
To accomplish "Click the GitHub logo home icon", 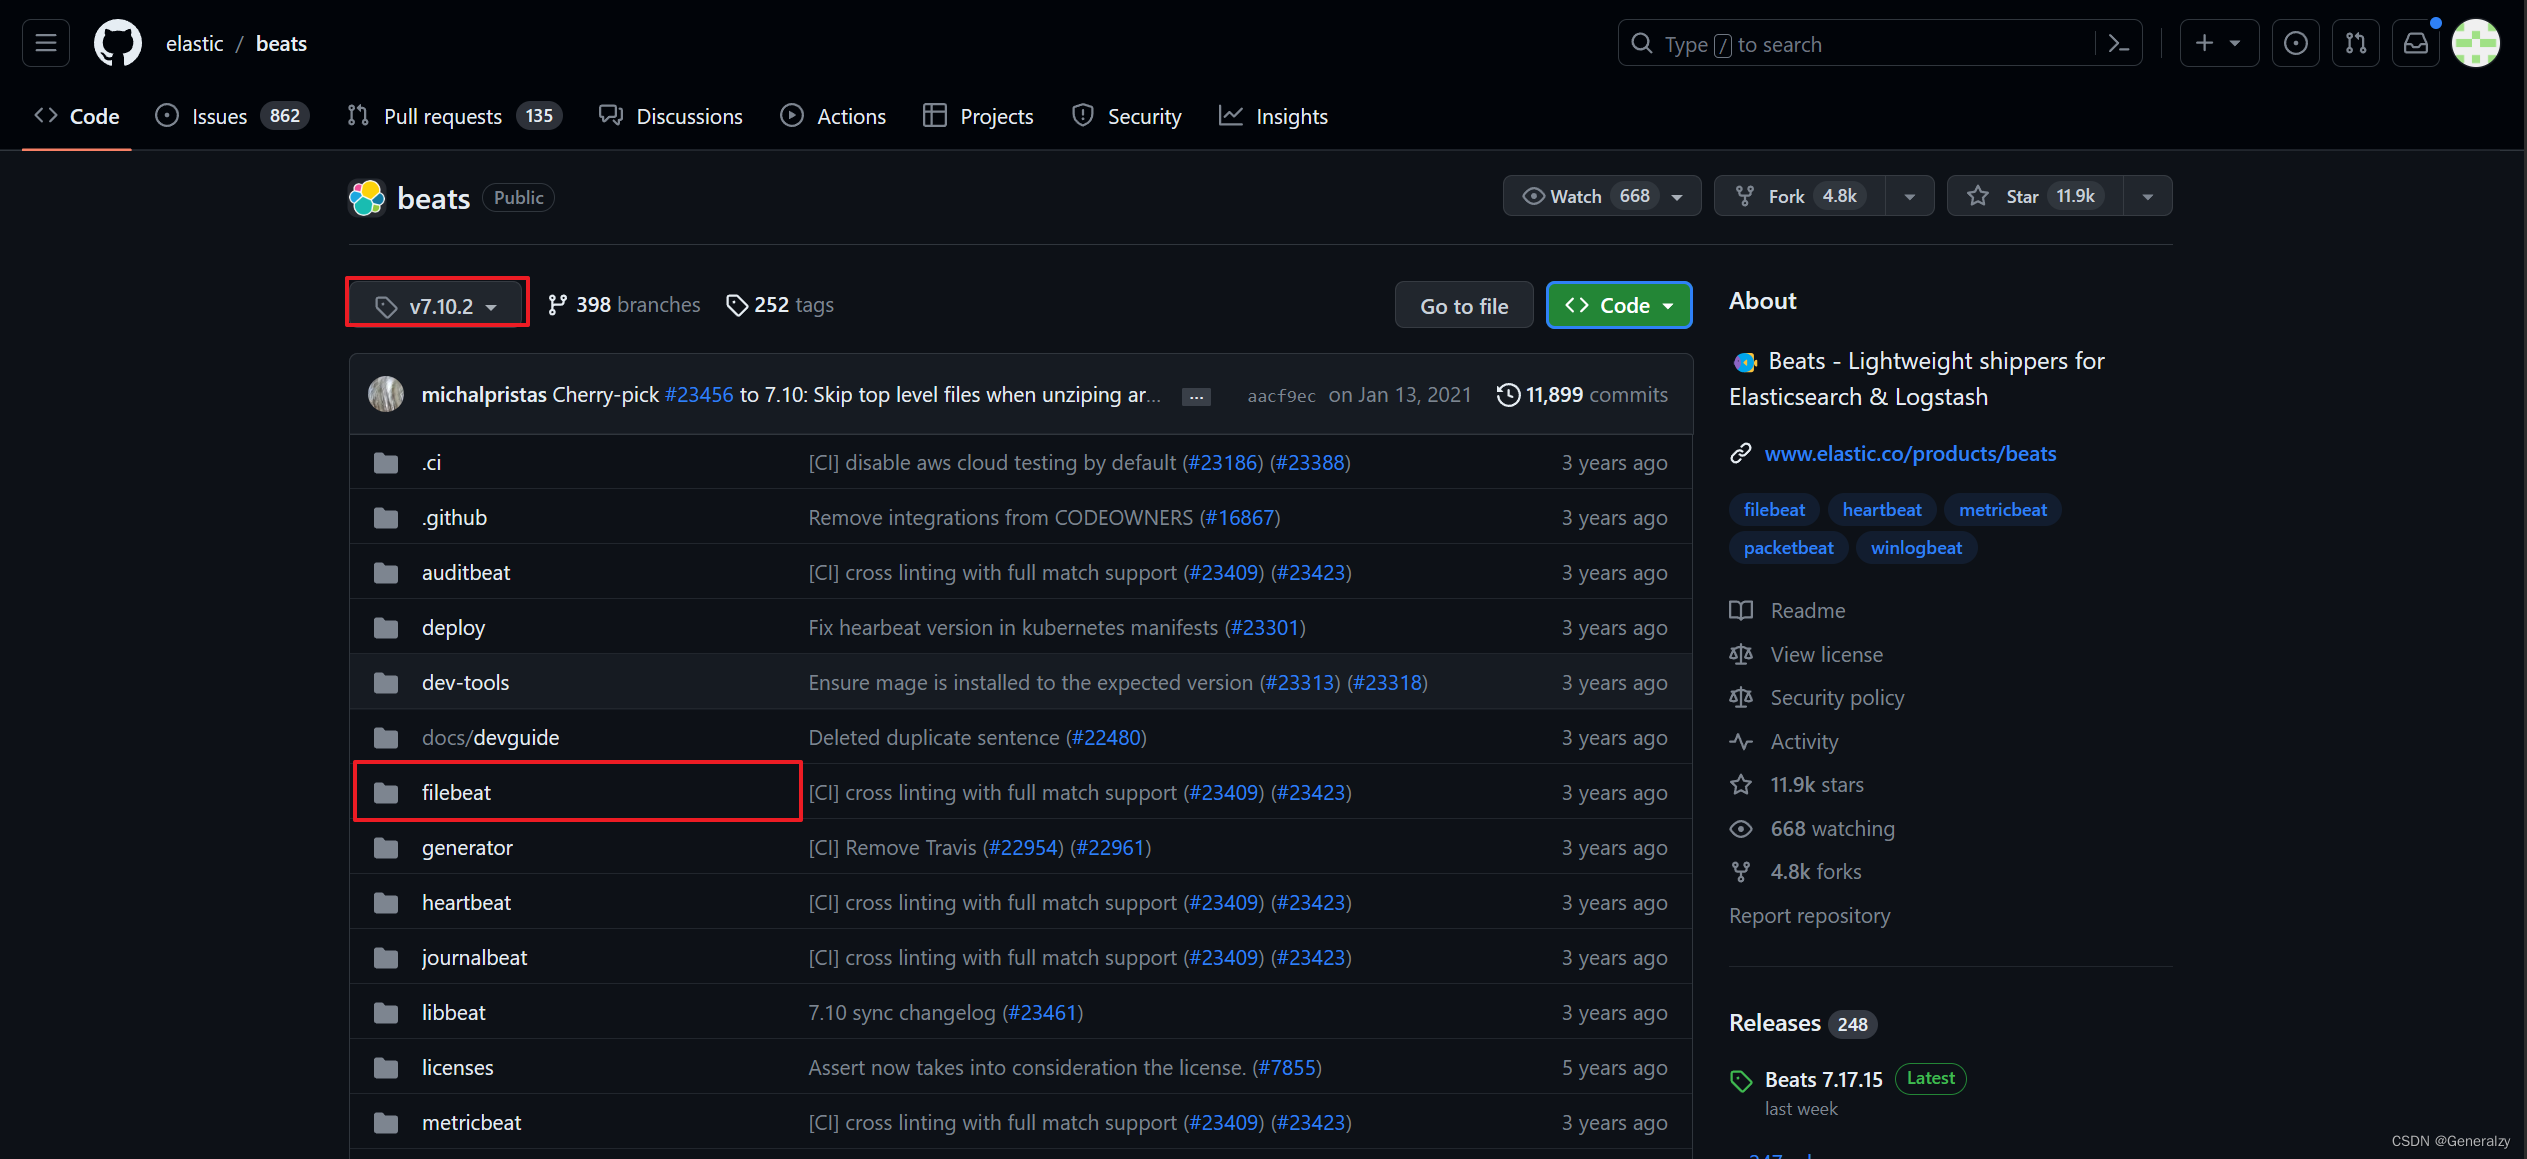I will (118, 43).
